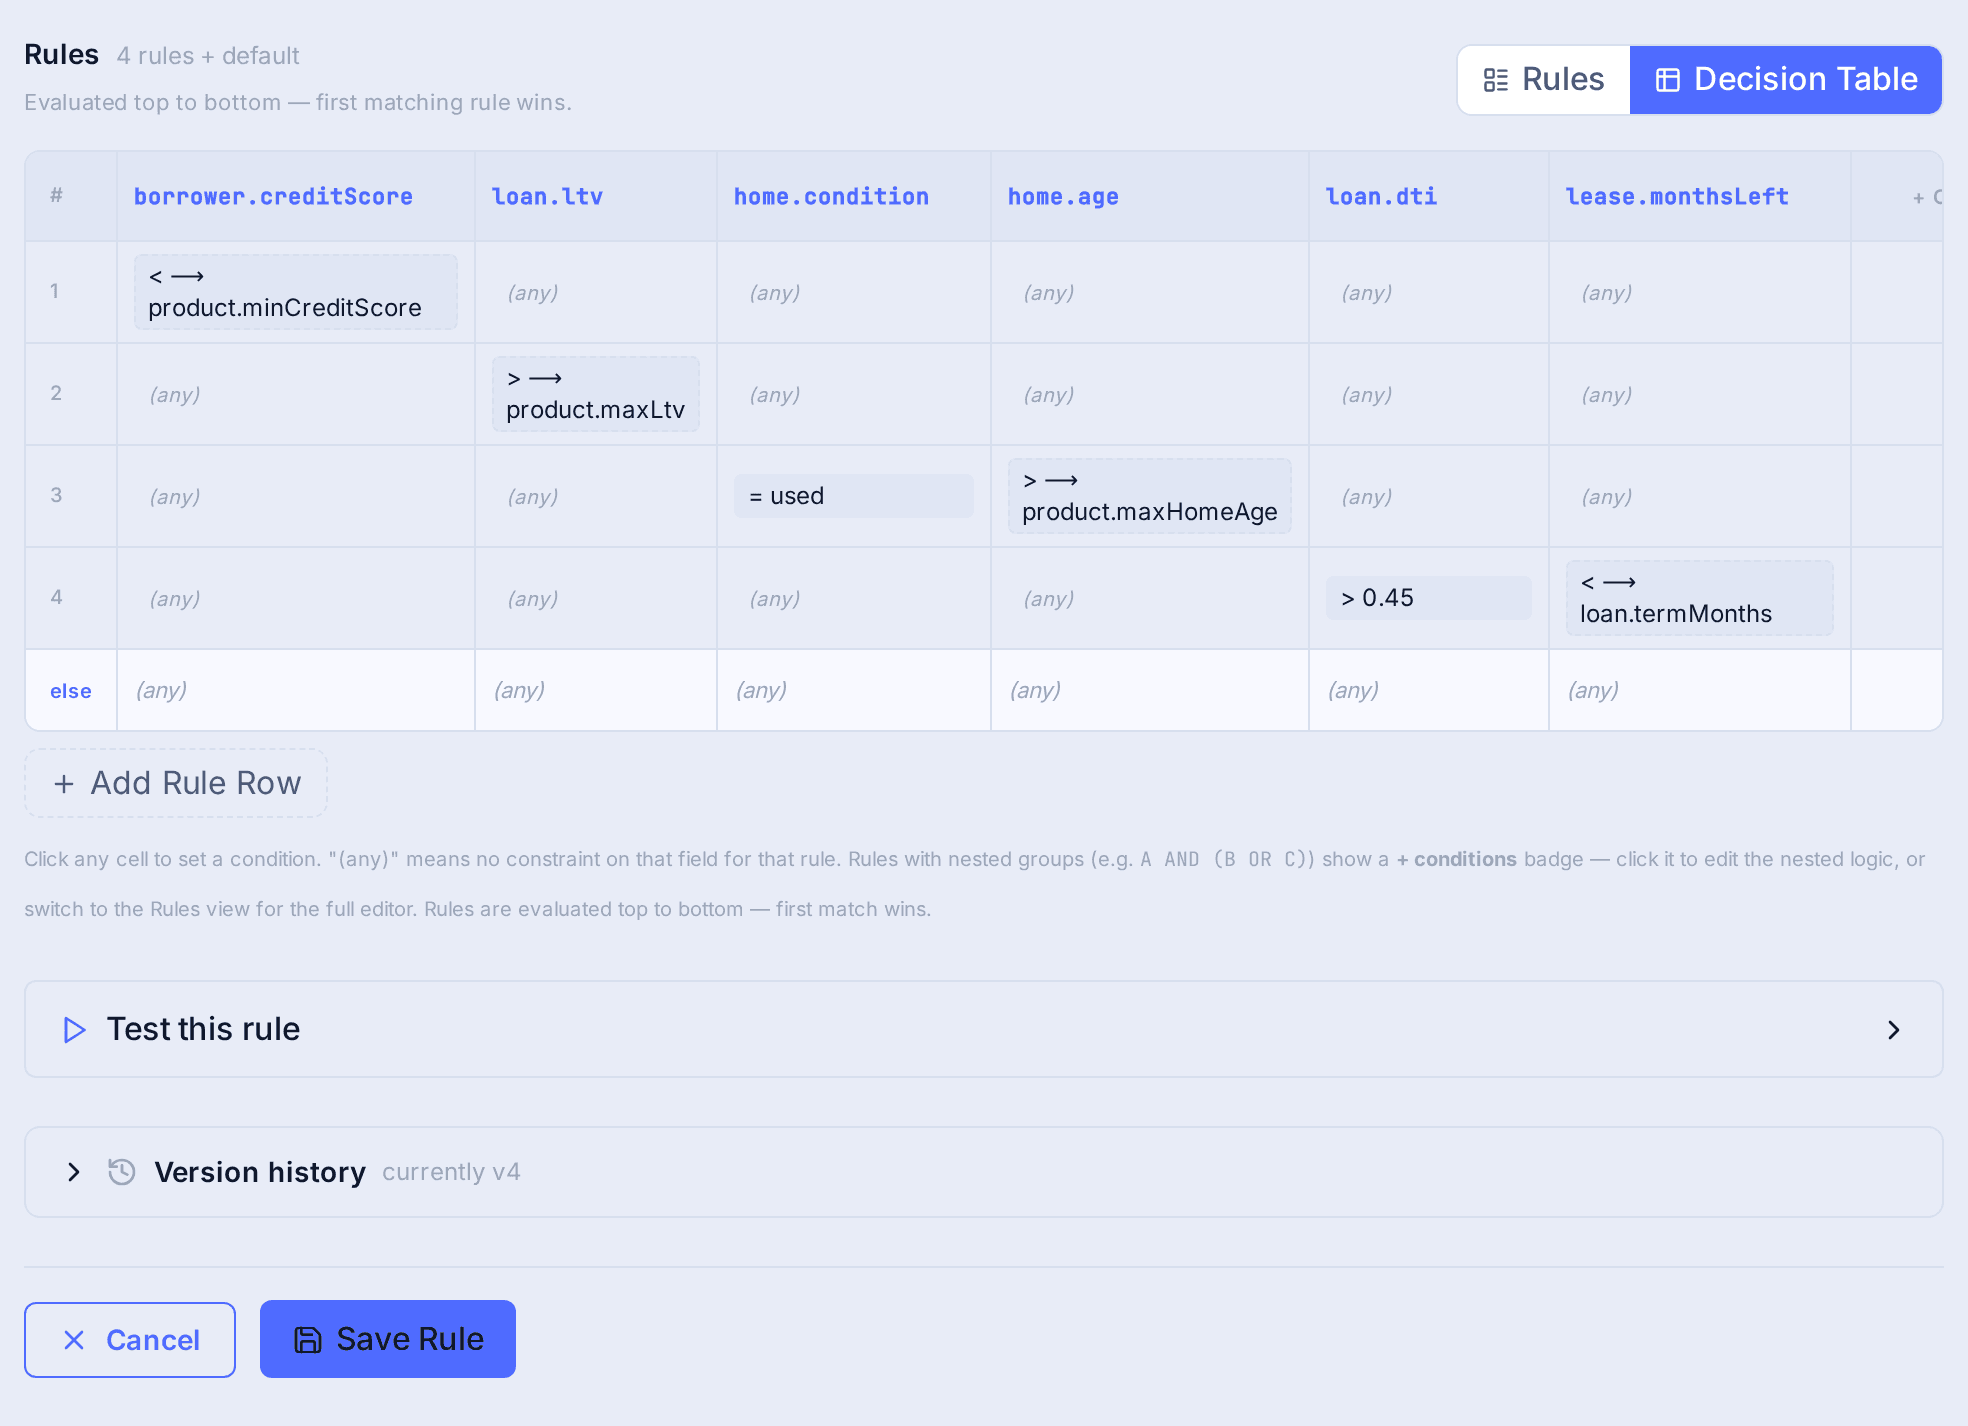The width and height of the screenshot is (1968, 1426).
Task: Click the Save Rule button label
Action: (x=410, y=1339)
